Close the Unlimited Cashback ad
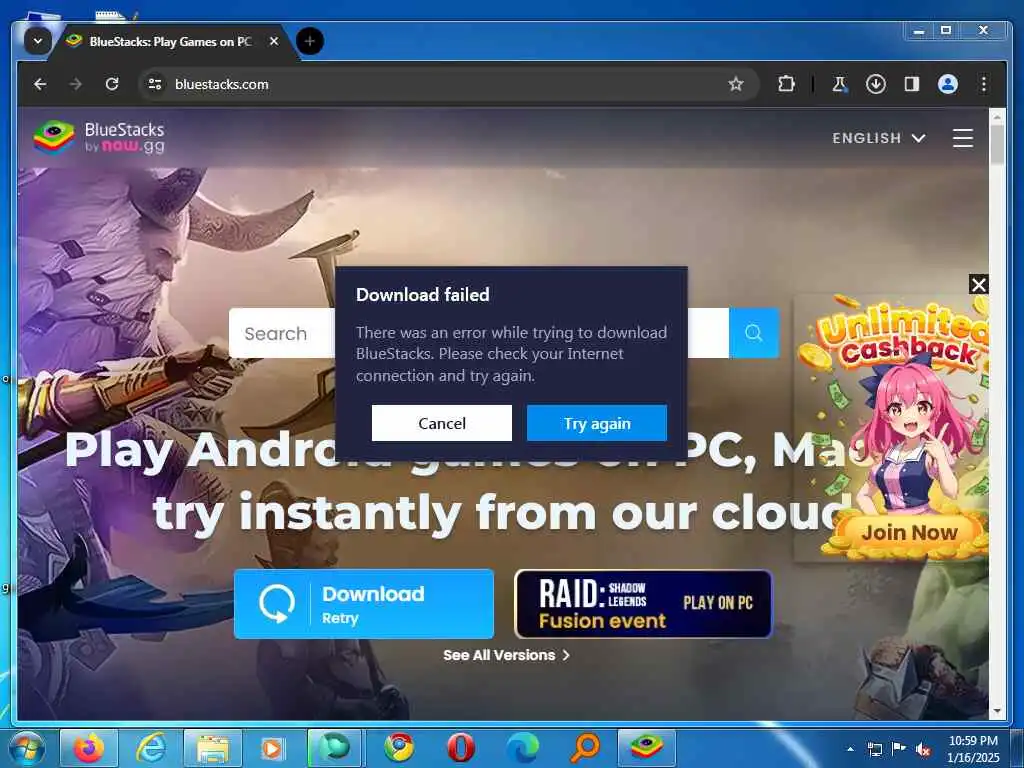The image size is (1024, 768). [x=978, y=285]
